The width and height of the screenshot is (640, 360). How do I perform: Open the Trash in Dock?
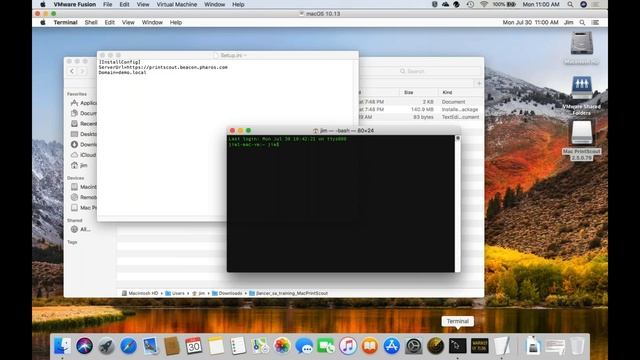tap(577, 346)
